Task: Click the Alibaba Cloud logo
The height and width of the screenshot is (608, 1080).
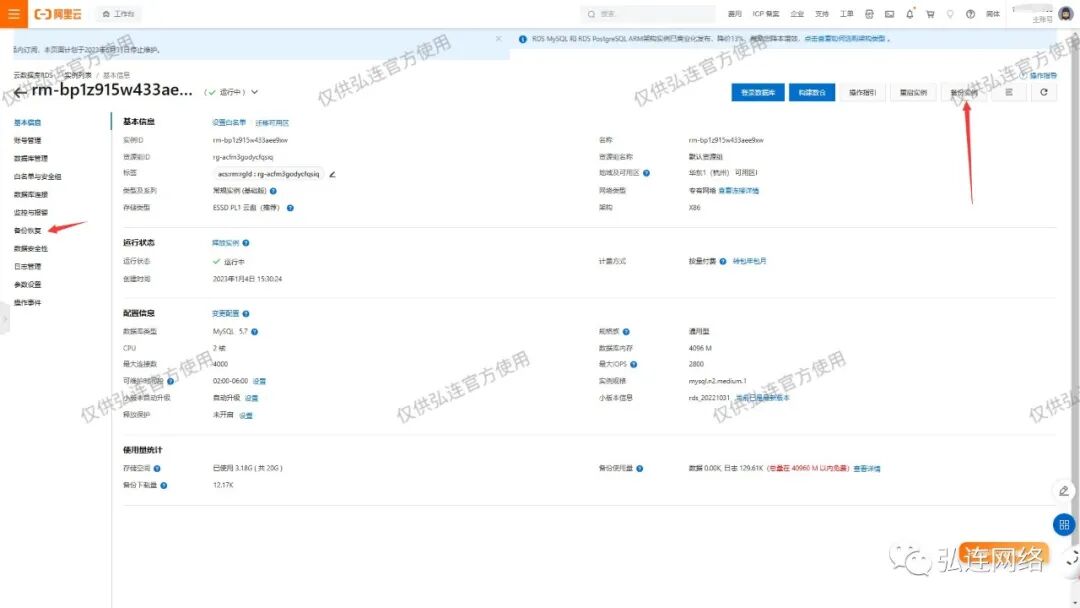Action: click(58, 14)
